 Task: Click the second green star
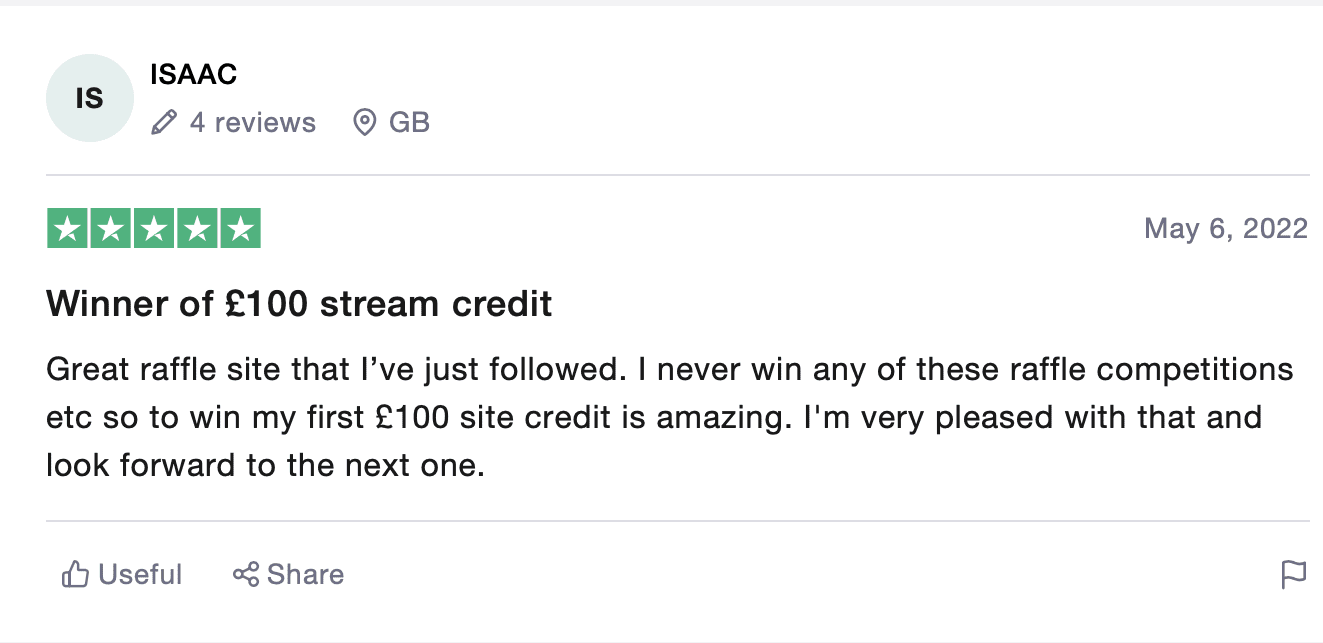click(111, 229)
